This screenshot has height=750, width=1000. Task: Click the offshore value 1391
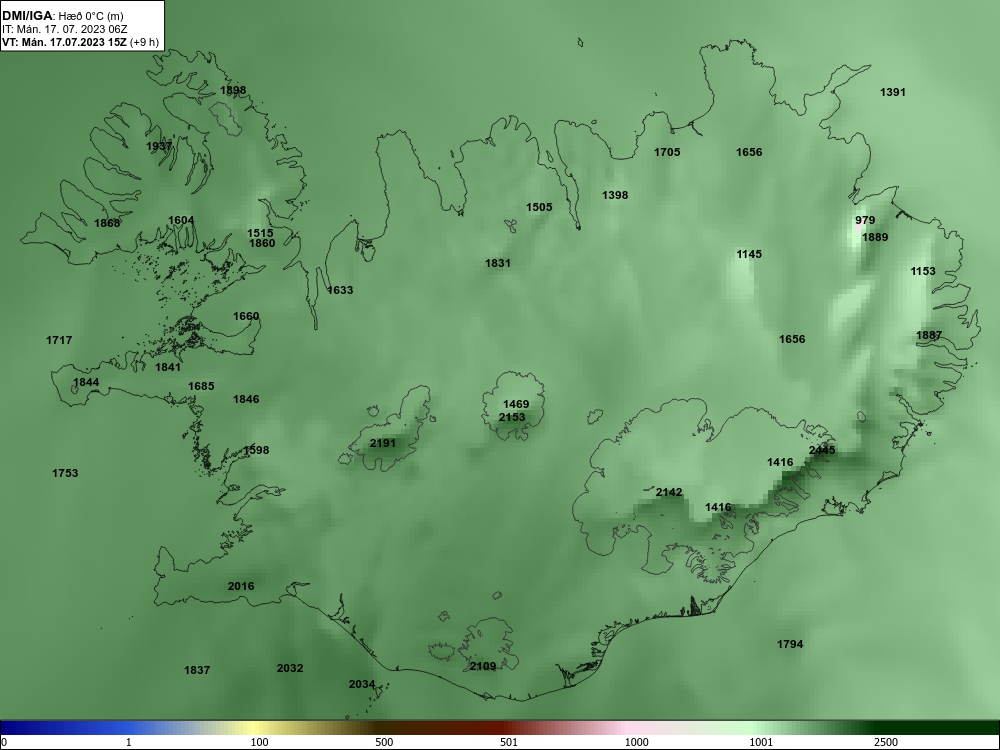[893, 92]
